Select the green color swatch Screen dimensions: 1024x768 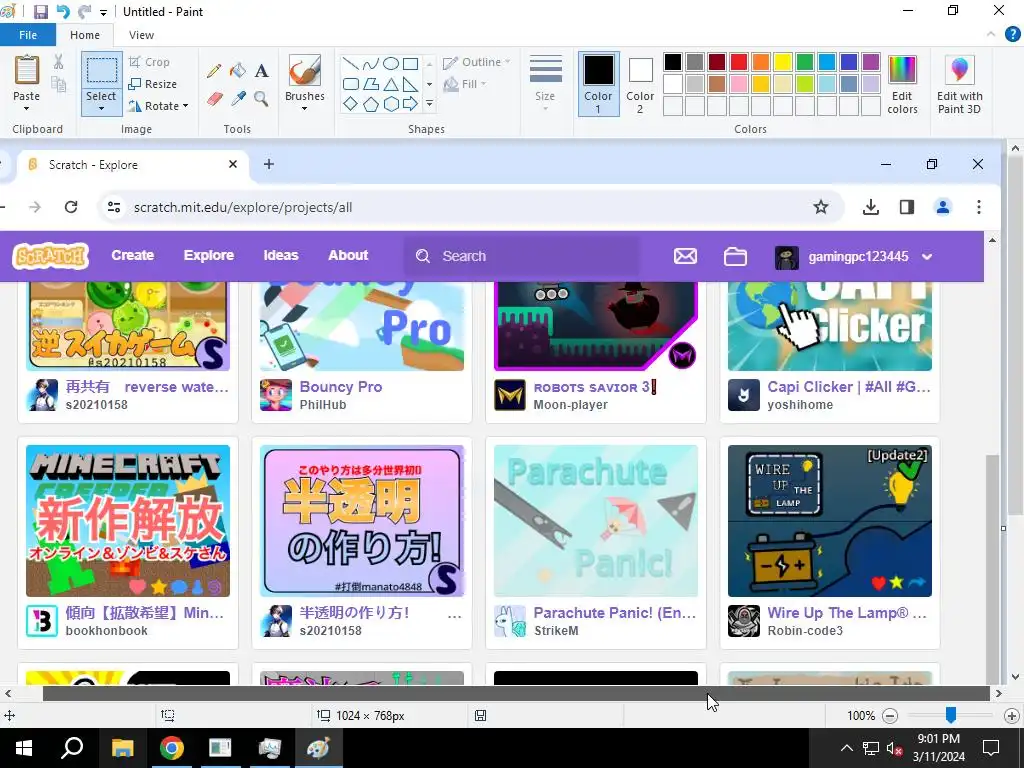point(805,62)
